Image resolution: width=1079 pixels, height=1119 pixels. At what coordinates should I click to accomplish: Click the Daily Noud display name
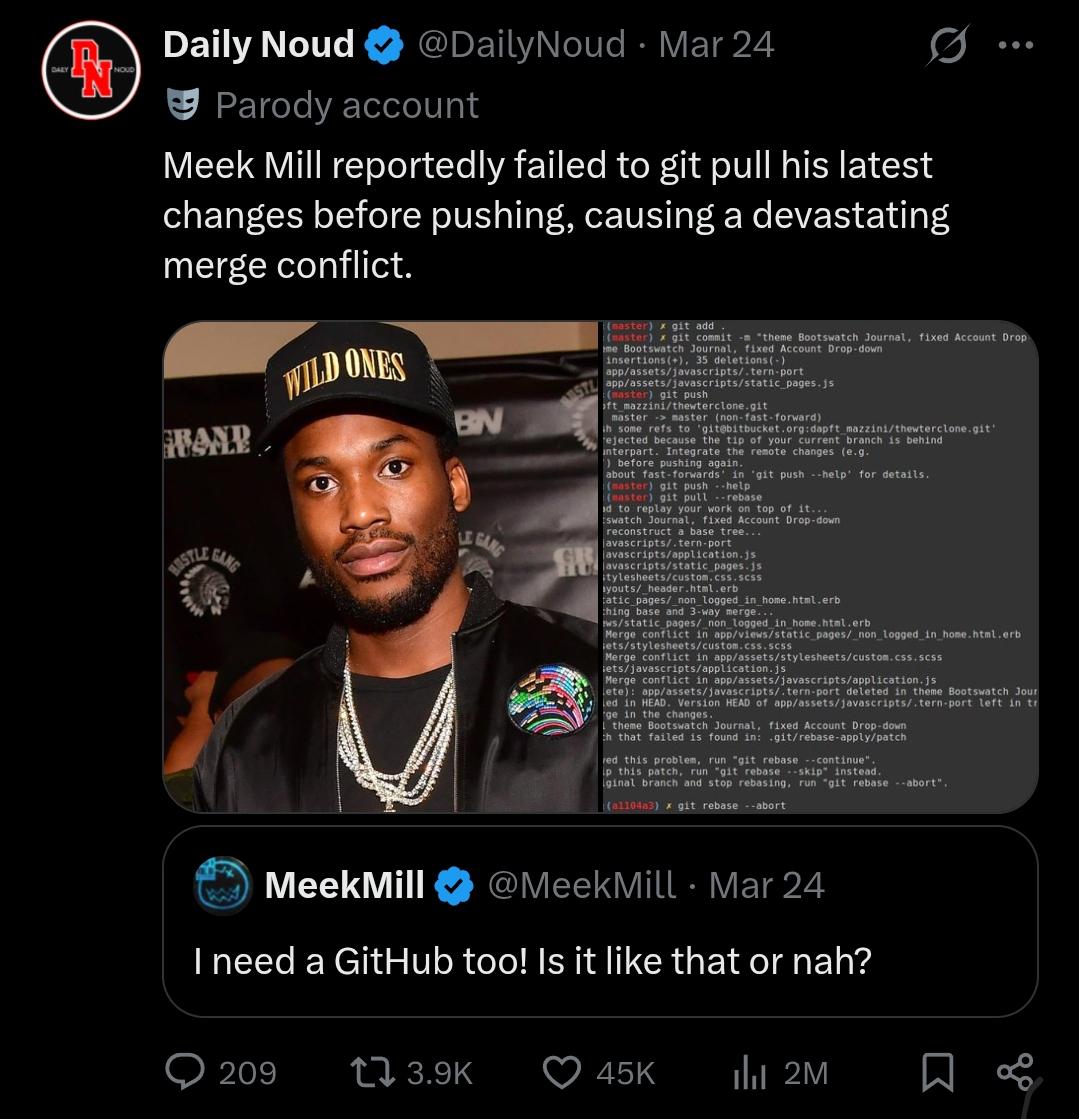[258, 43]
